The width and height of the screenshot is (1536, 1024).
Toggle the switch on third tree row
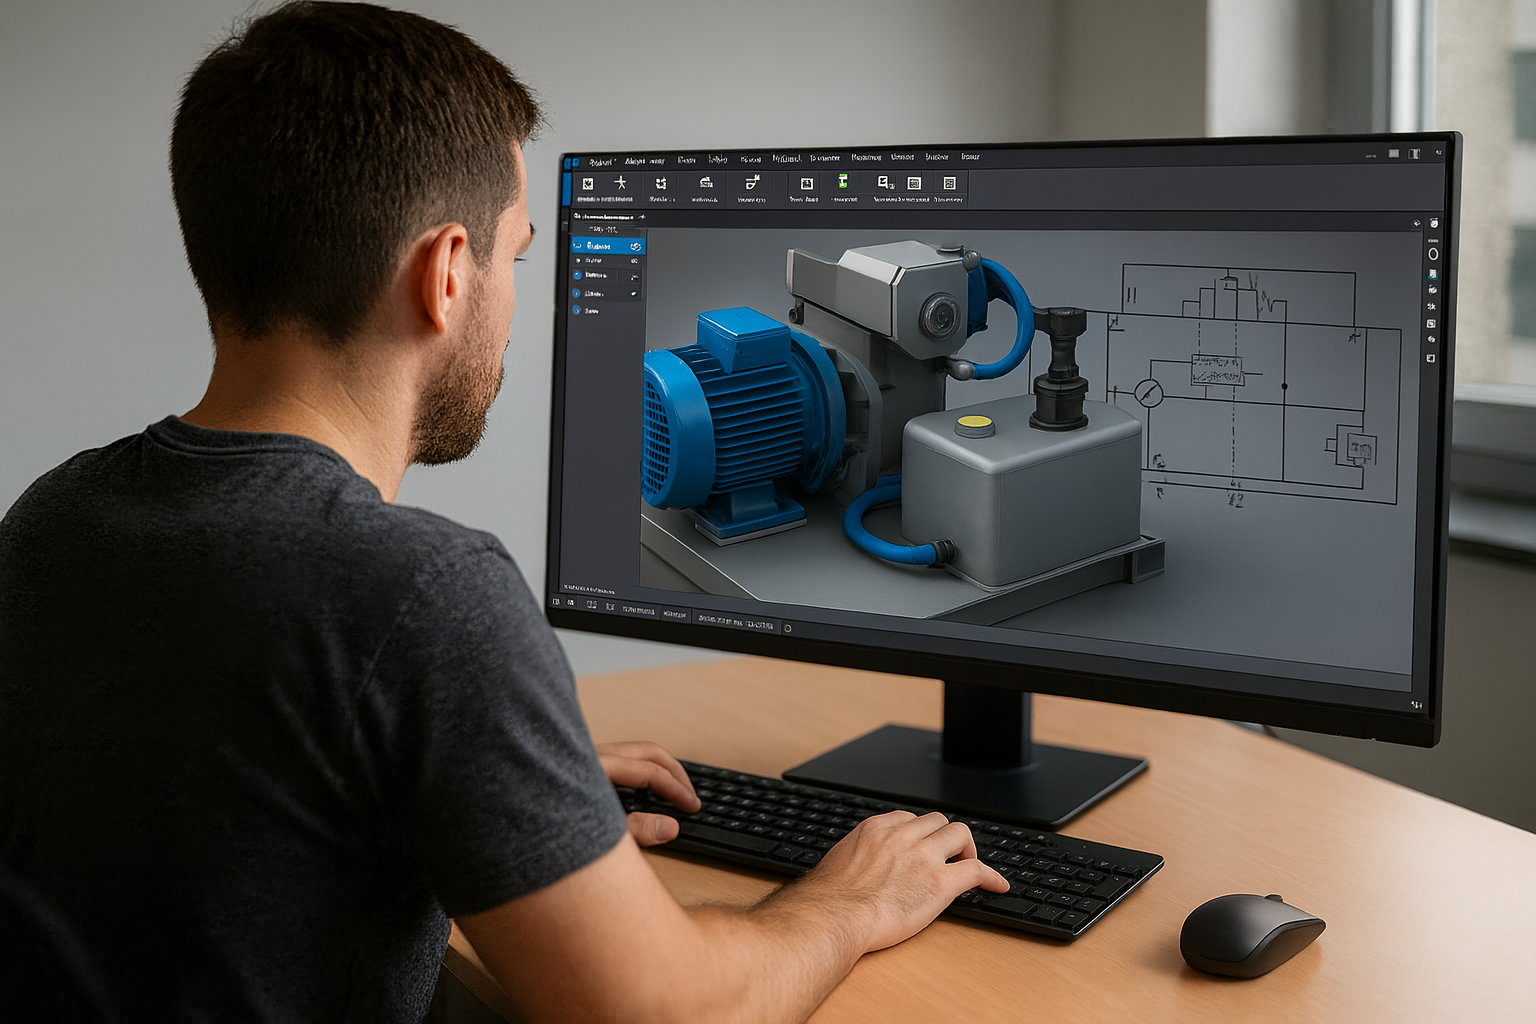634,276
